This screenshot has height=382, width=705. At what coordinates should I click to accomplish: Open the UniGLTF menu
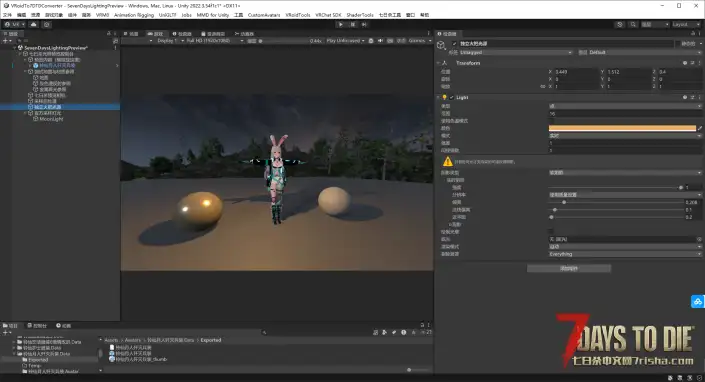(x=168, y=15)
